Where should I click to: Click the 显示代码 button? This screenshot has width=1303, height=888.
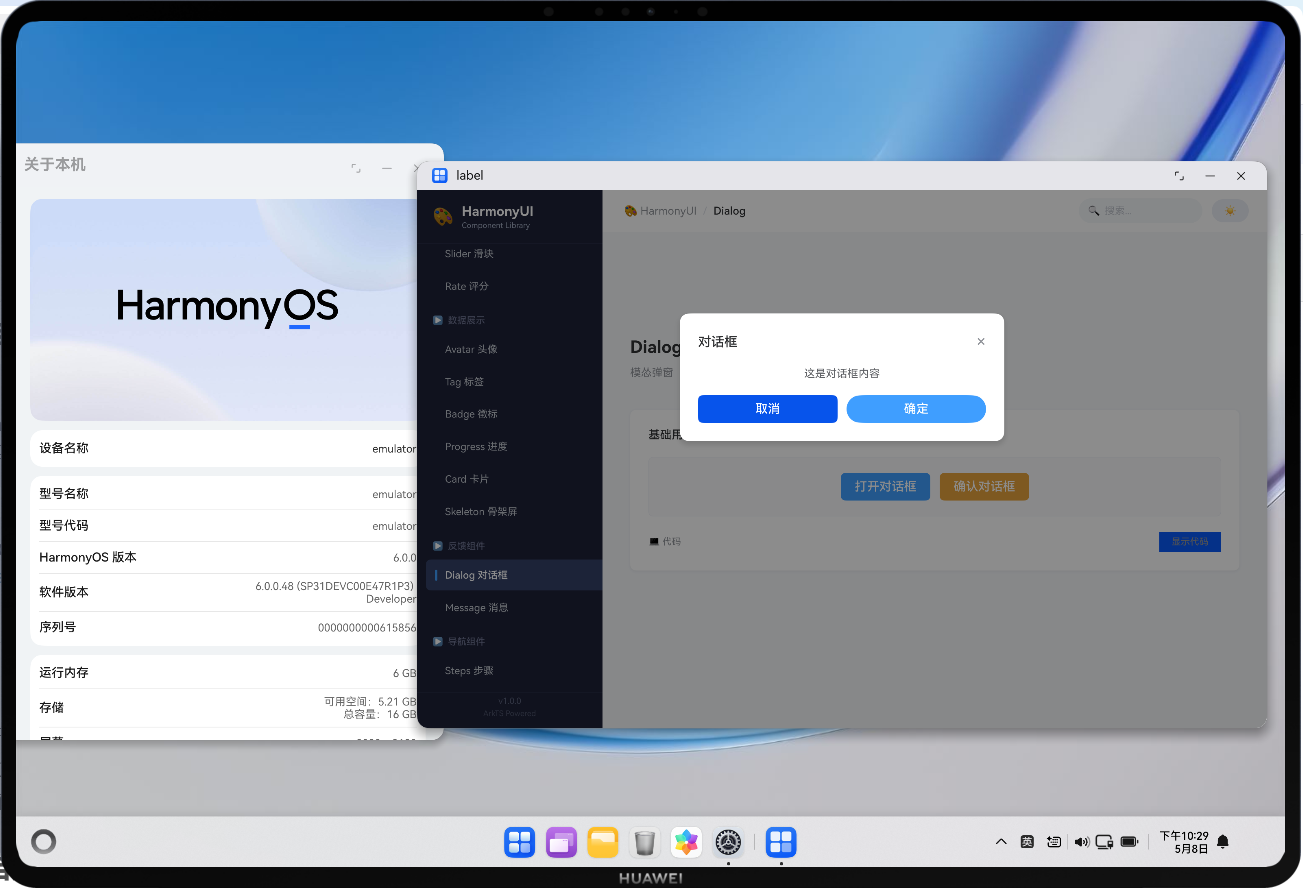[x=1190, y=542]
